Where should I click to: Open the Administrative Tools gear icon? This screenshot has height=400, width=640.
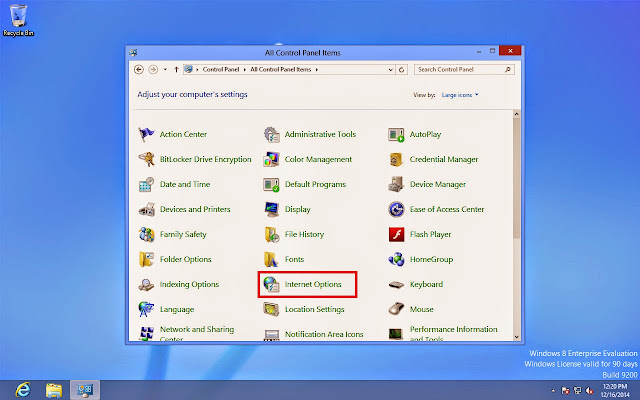point(271,134)
